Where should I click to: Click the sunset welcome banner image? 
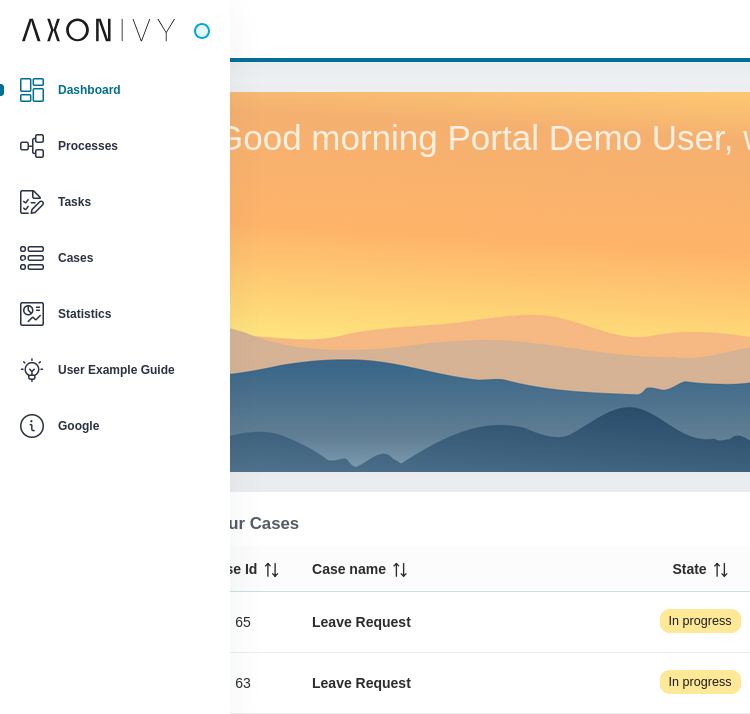pos(490,300)
